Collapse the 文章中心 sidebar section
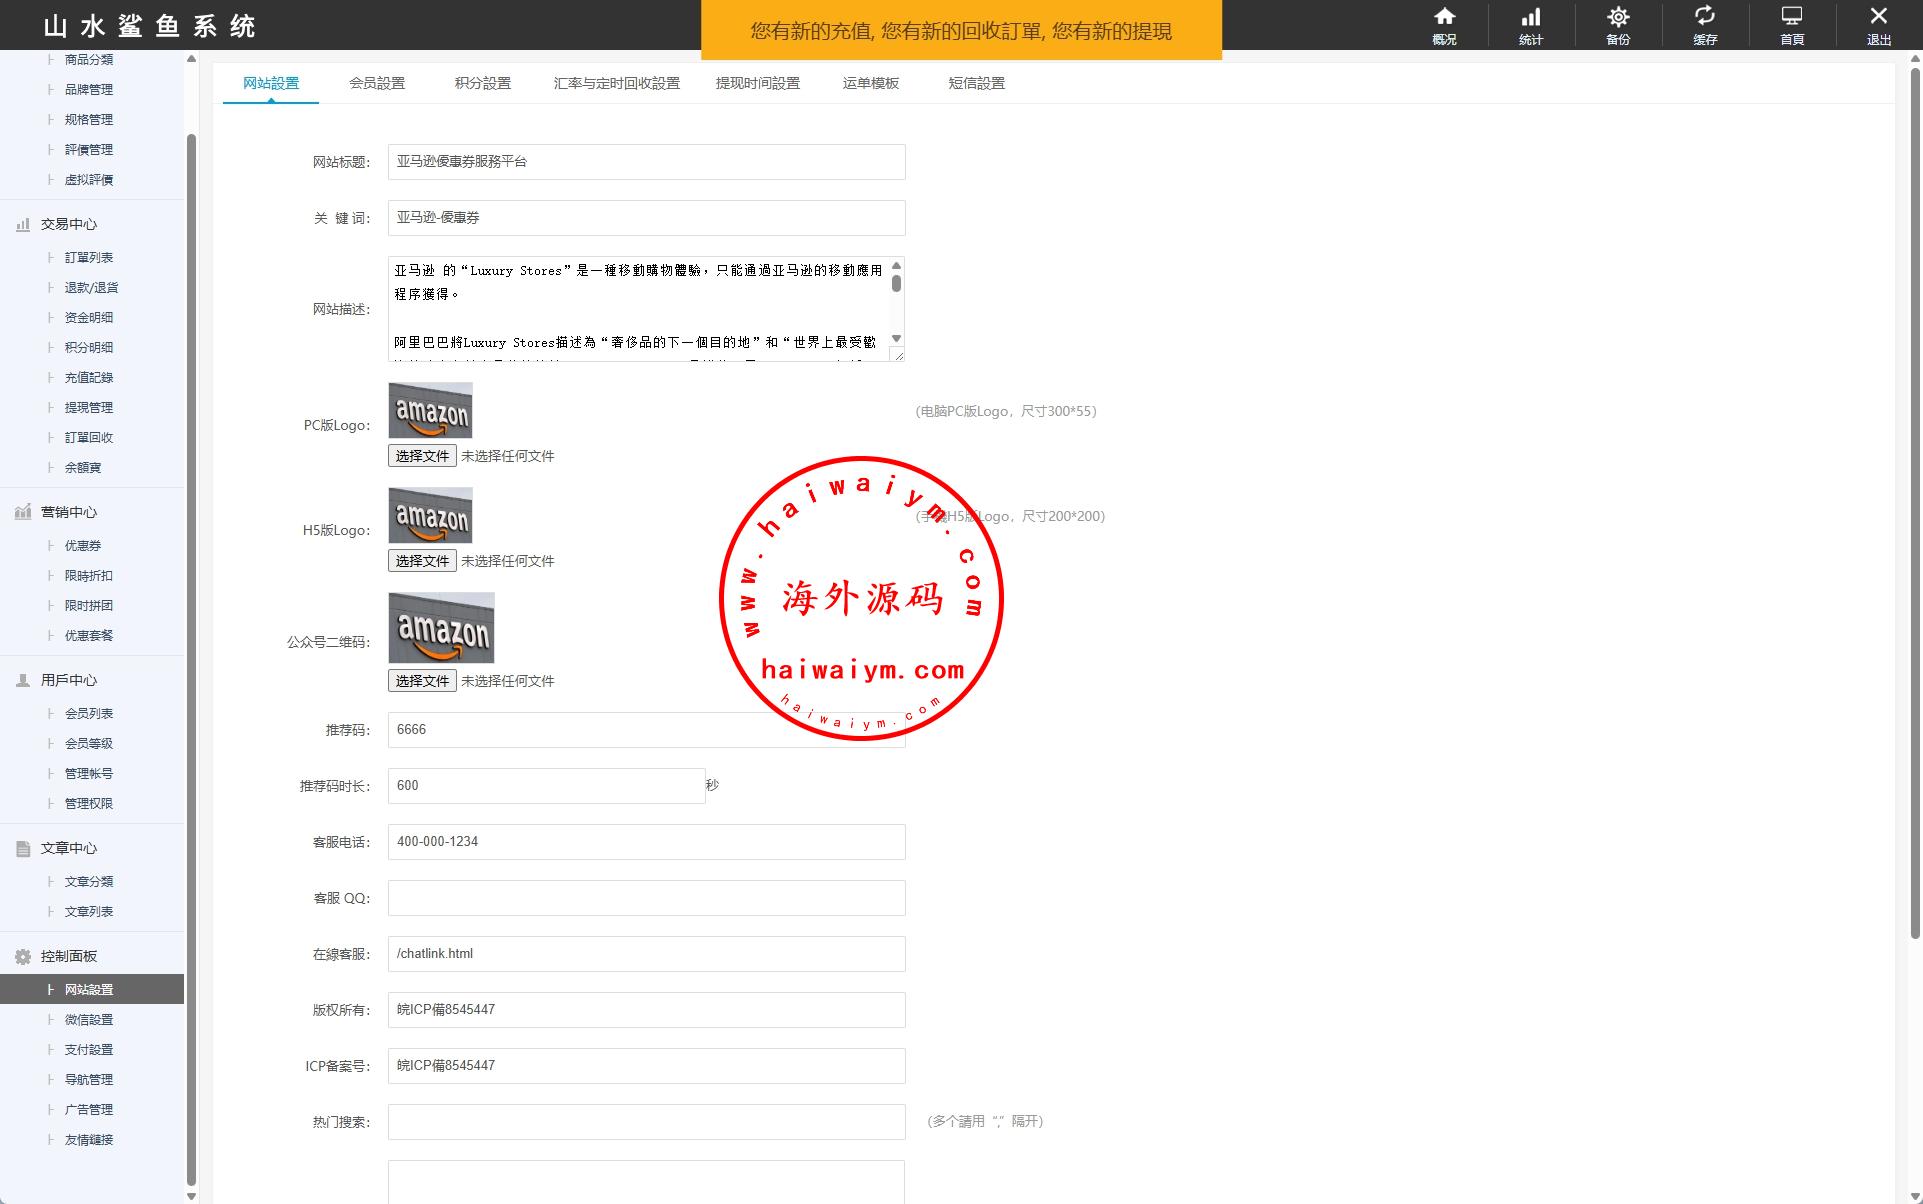1923x1204 pixels. coord(69,848)
